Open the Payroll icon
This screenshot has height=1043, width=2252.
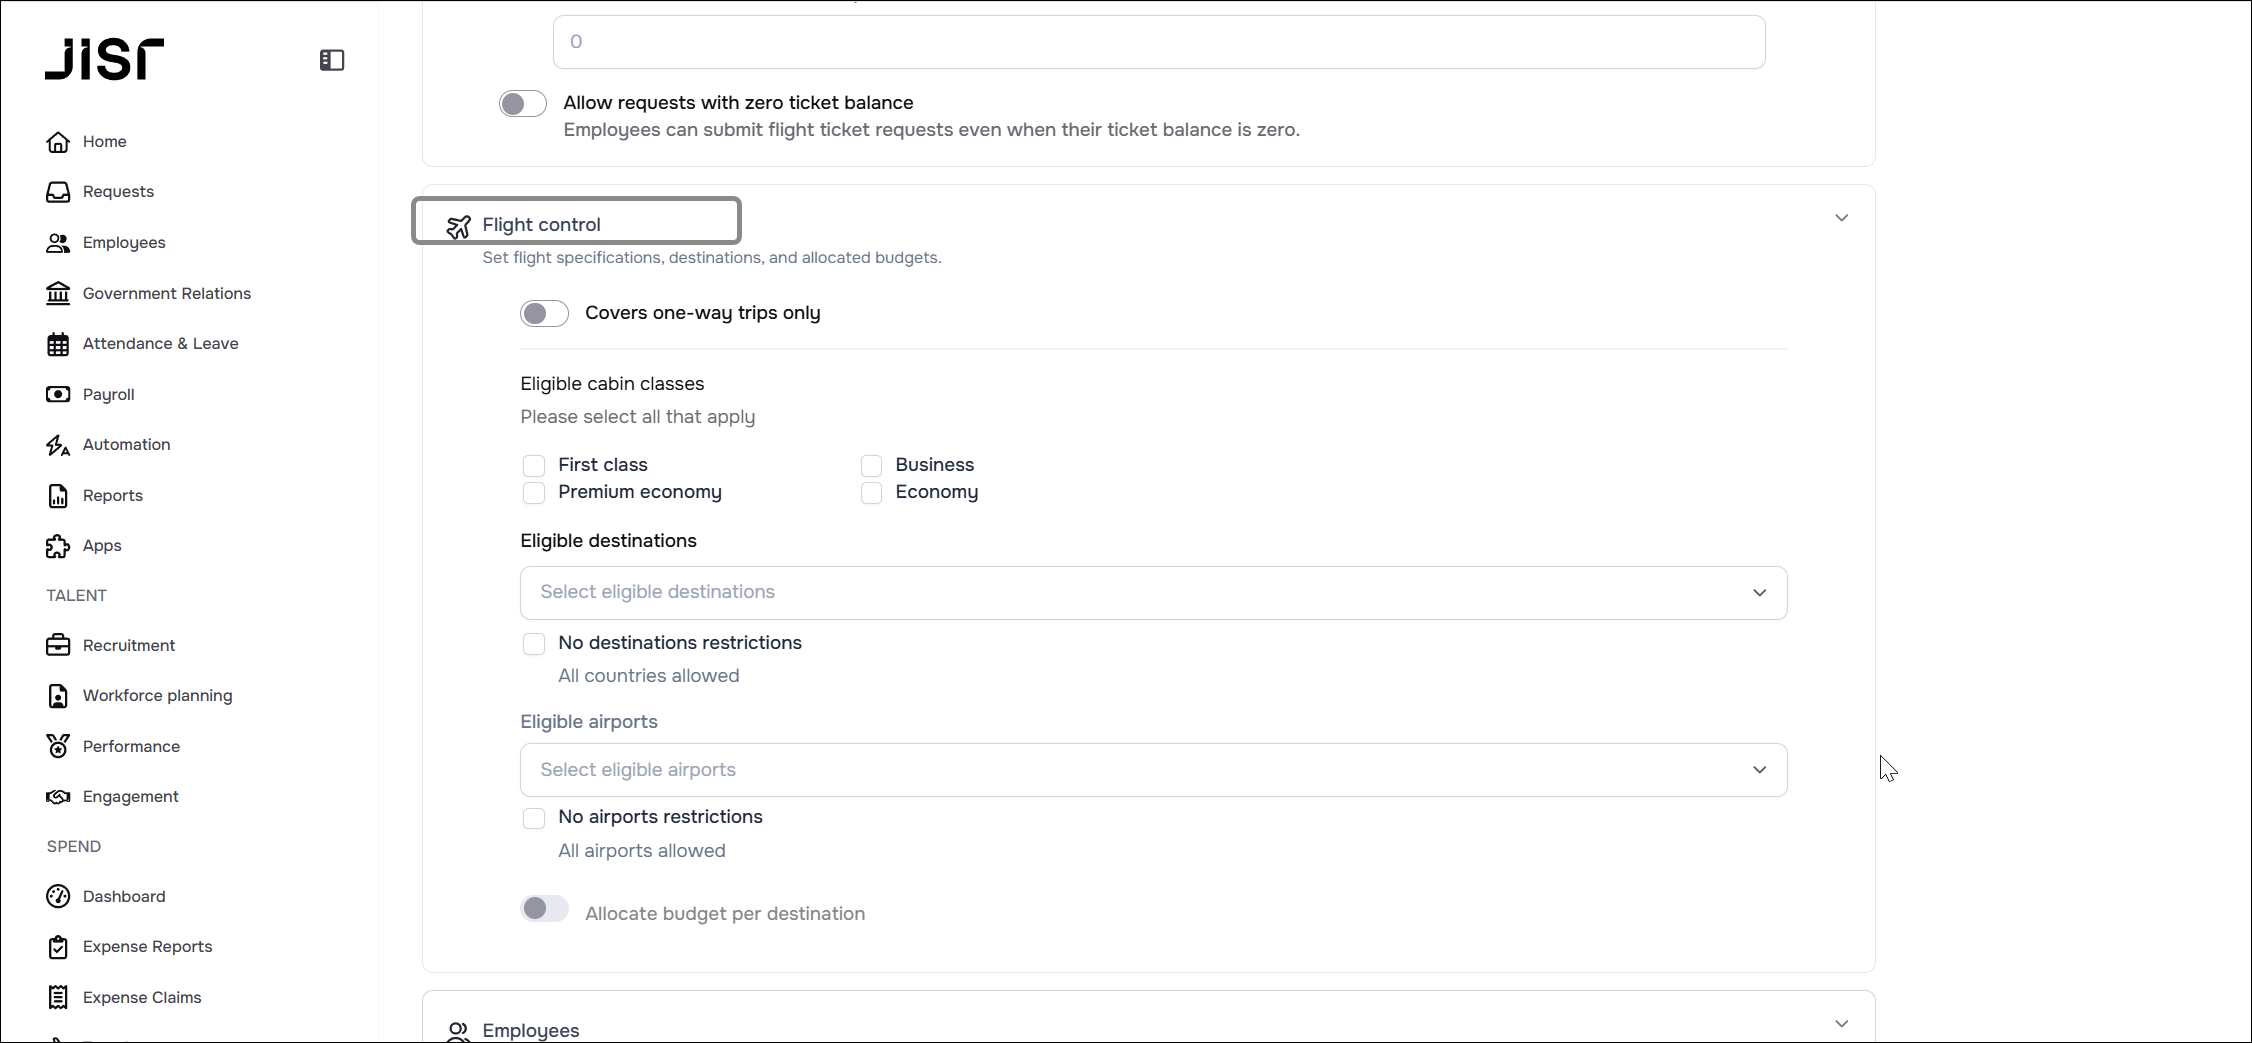point(58,394)
